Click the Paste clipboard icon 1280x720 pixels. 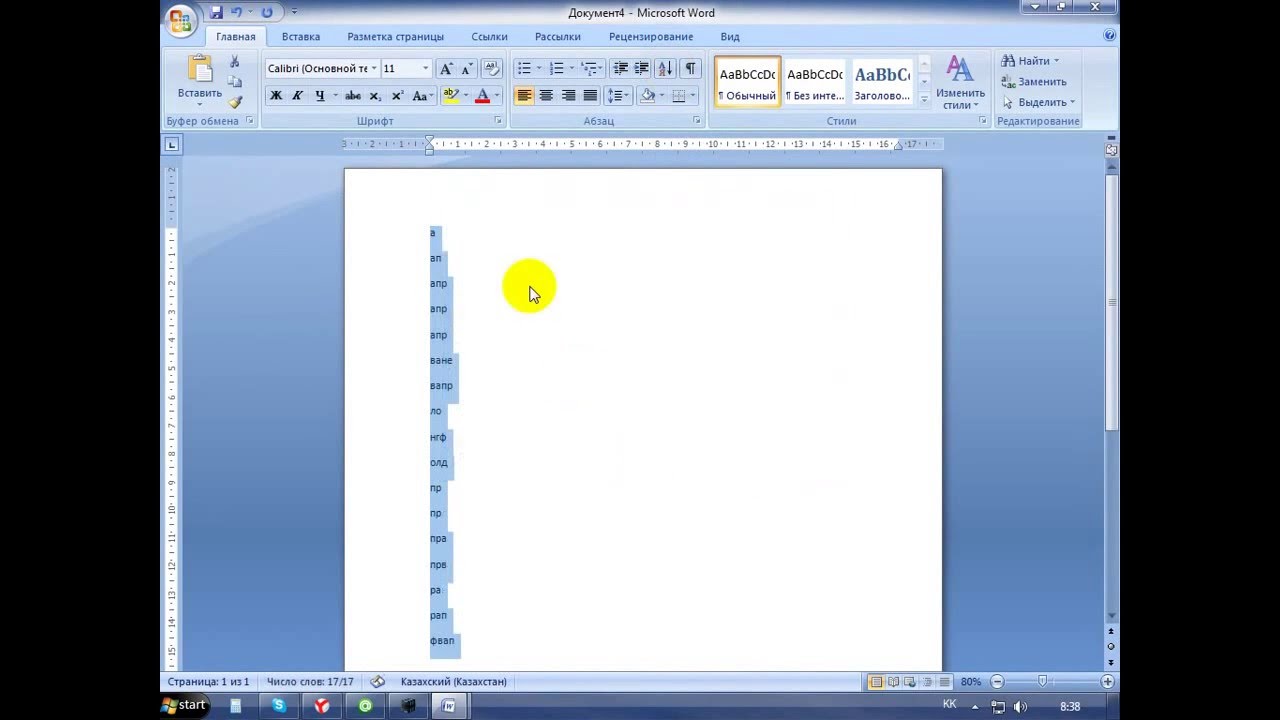pyautogui.click(x=200, y=69)
